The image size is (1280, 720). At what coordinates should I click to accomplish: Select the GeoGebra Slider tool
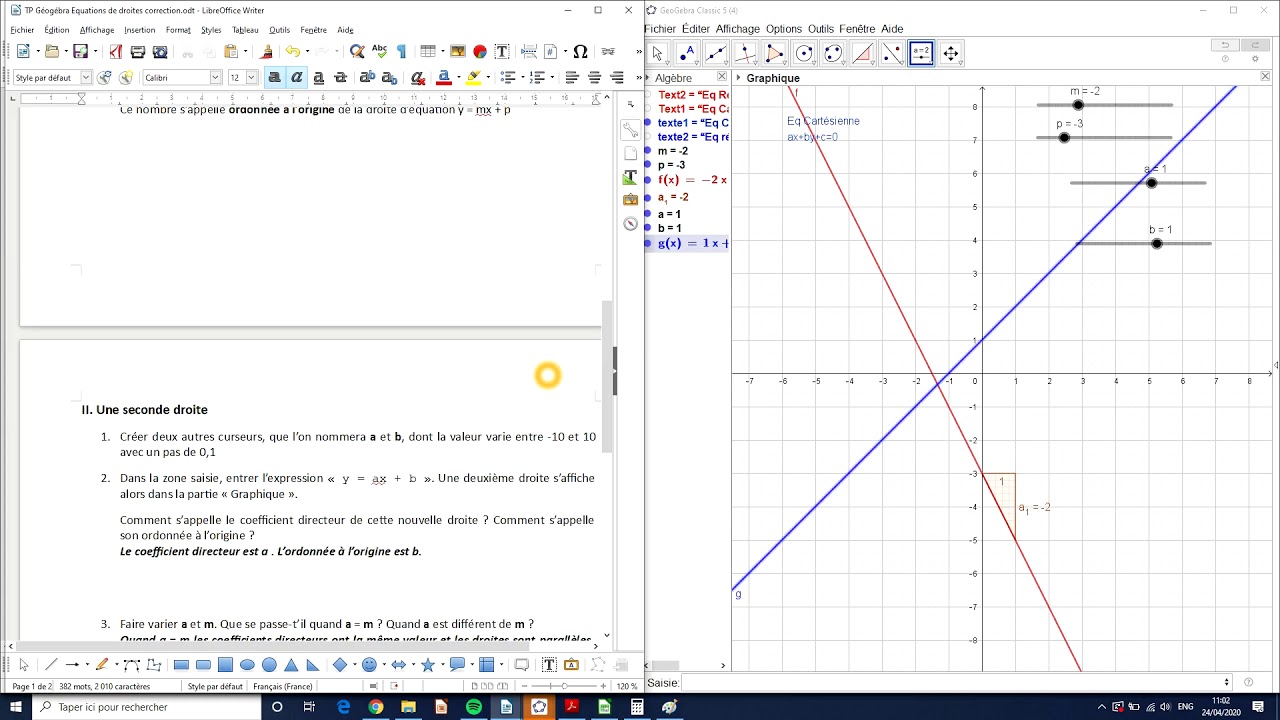pyautogui.click(x=921, y=54)
